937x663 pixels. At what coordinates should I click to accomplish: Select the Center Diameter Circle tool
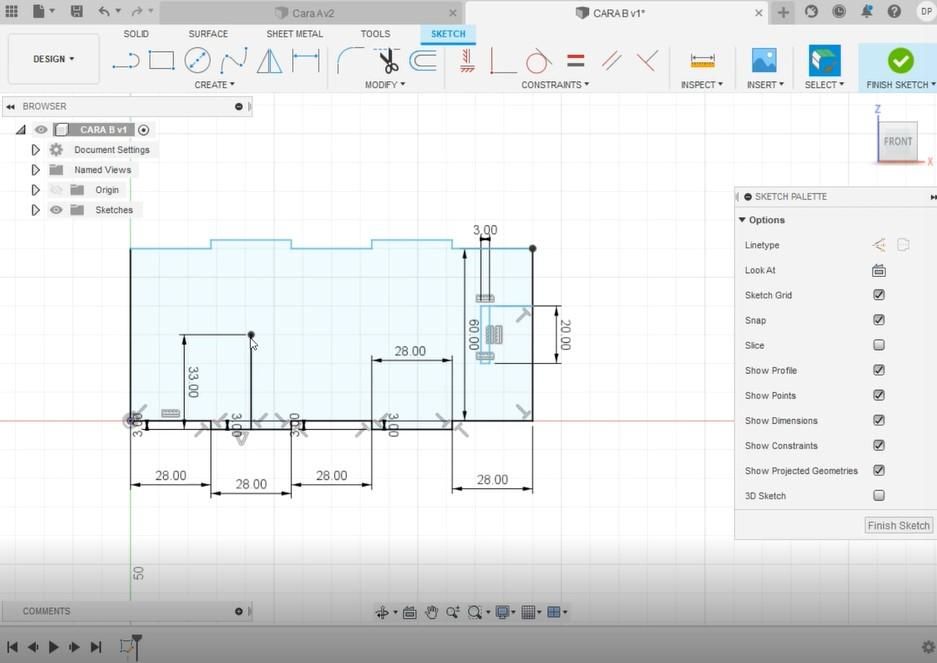click(197, 60)
